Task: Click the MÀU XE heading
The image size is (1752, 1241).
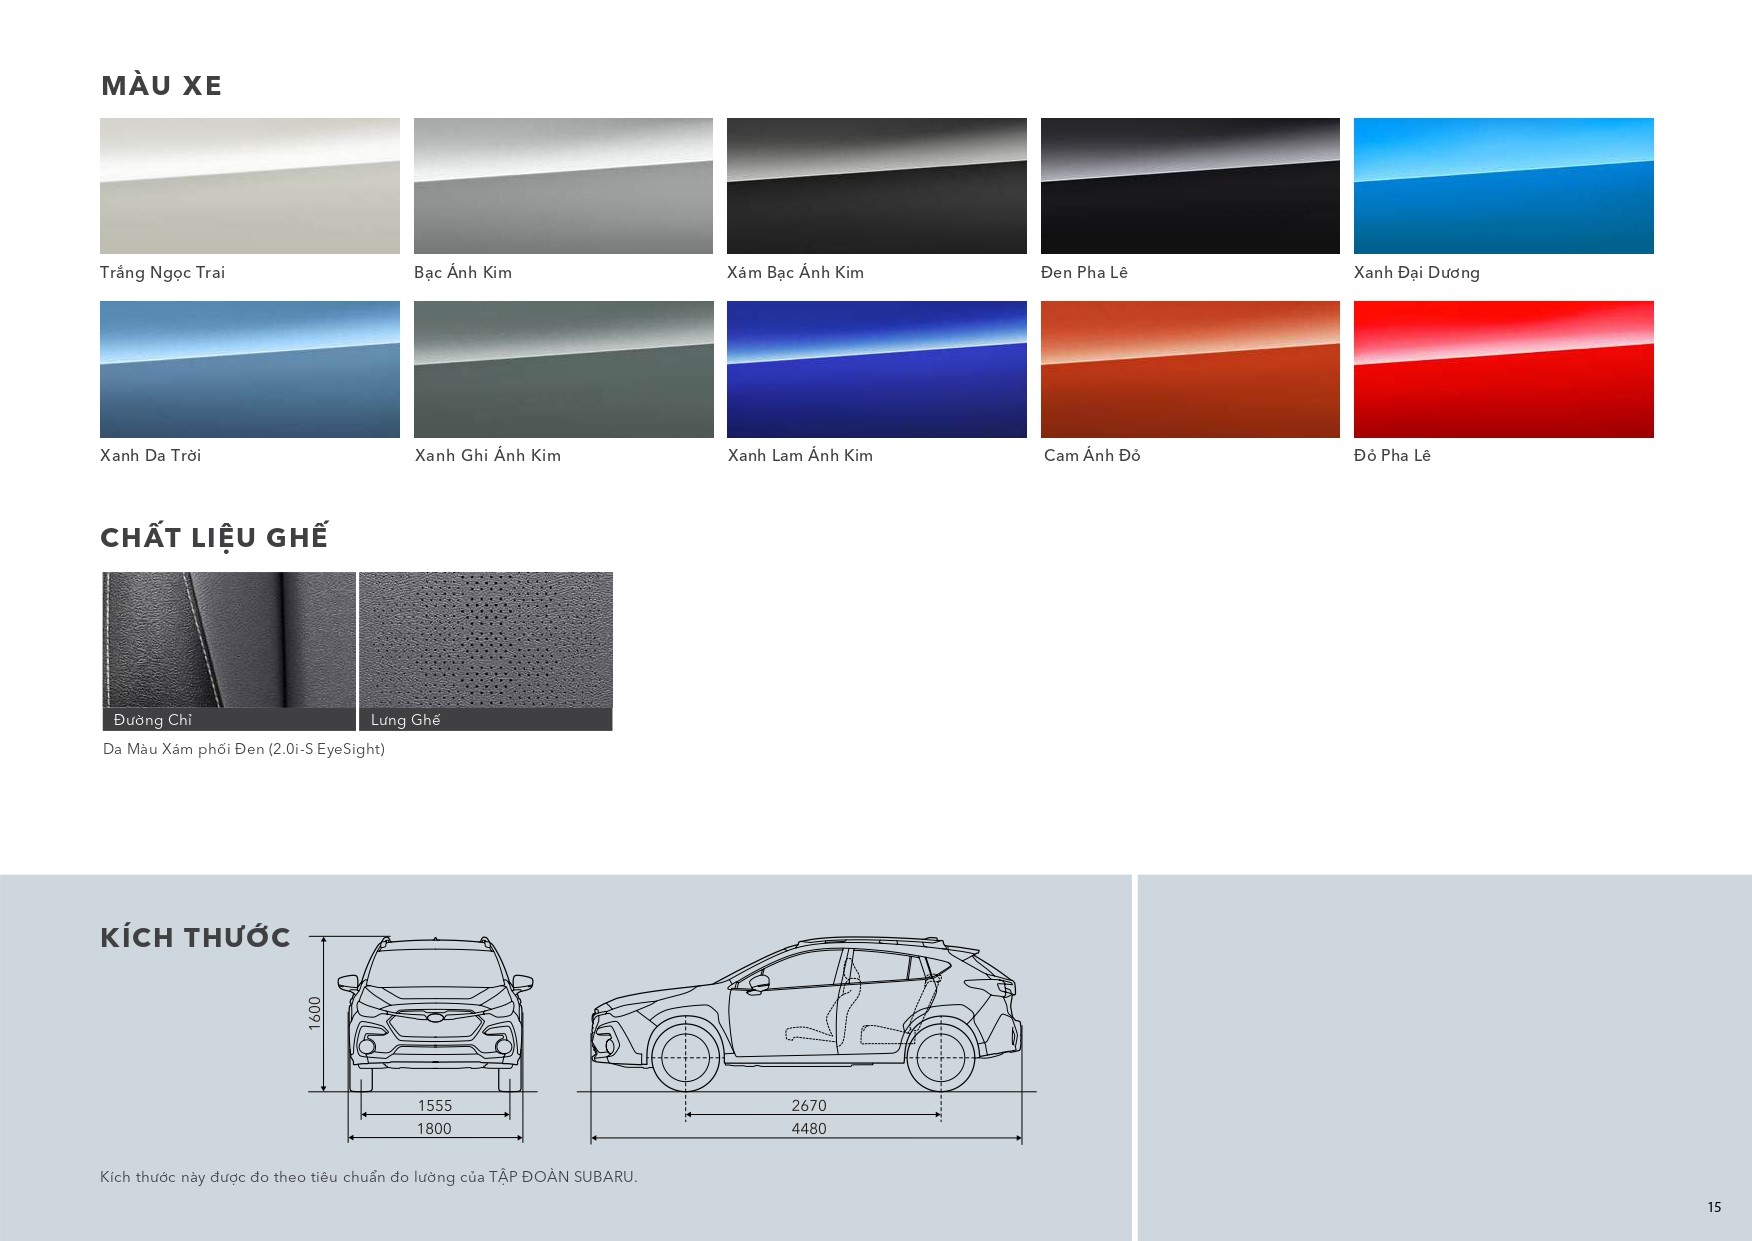Action: 161,86
